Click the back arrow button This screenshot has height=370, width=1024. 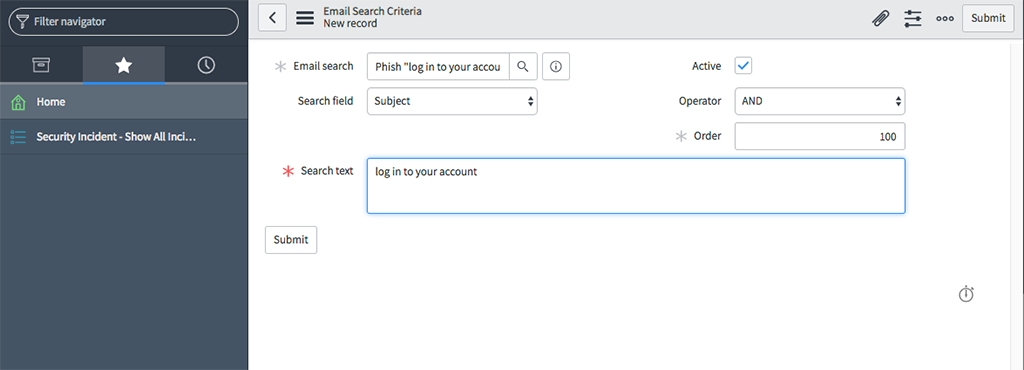[272, 18]
